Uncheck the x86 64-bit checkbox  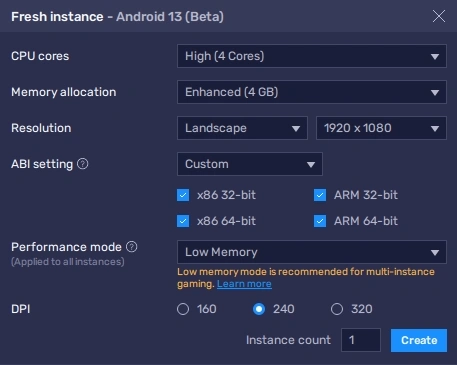[x=183, y=221]
